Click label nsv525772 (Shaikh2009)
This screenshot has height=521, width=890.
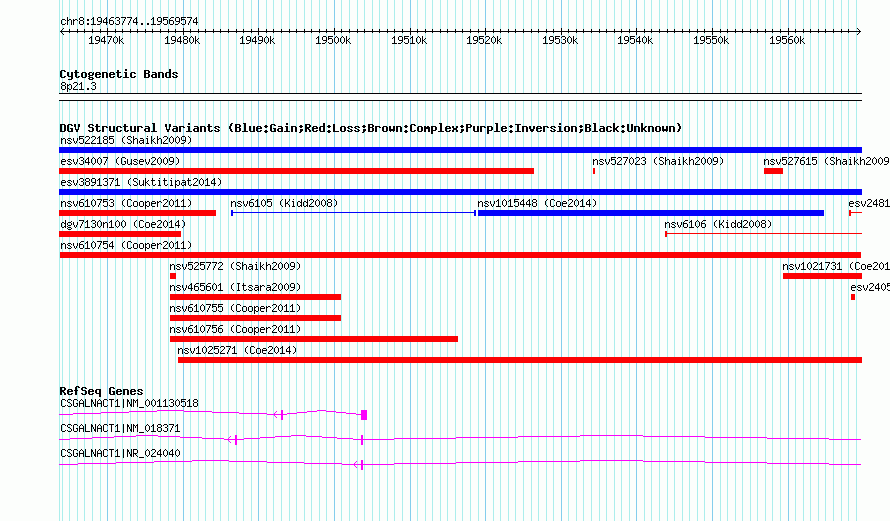[235, 266]
